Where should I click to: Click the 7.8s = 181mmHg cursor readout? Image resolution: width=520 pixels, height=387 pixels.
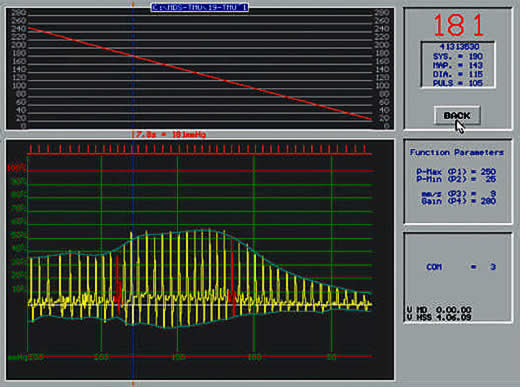[171, 134]
